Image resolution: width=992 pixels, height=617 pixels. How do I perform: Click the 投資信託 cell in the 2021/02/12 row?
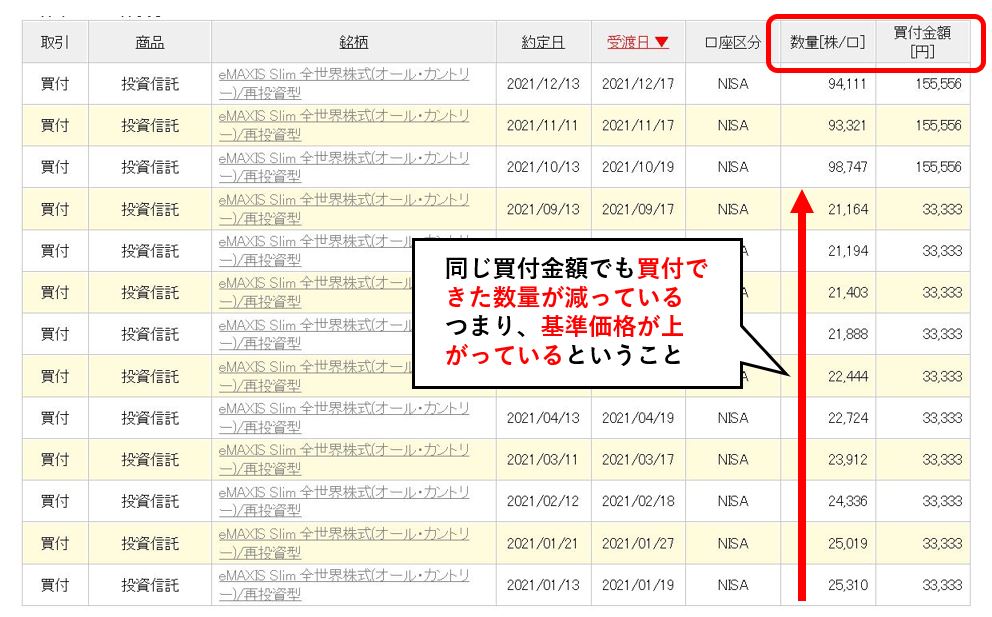point(150,501)
